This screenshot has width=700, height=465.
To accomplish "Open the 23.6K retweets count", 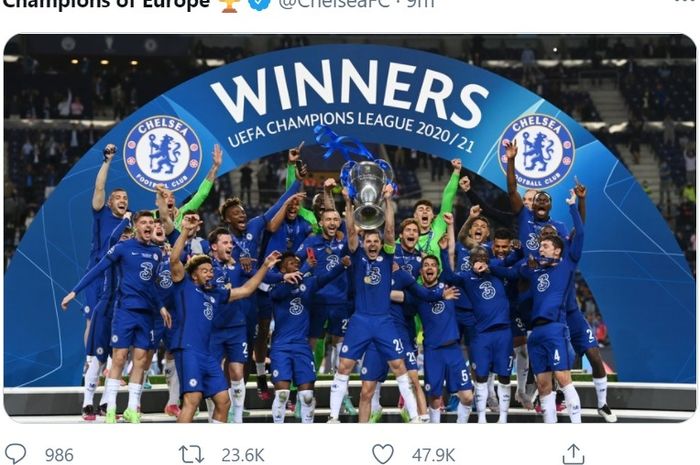I will [243, 455].
